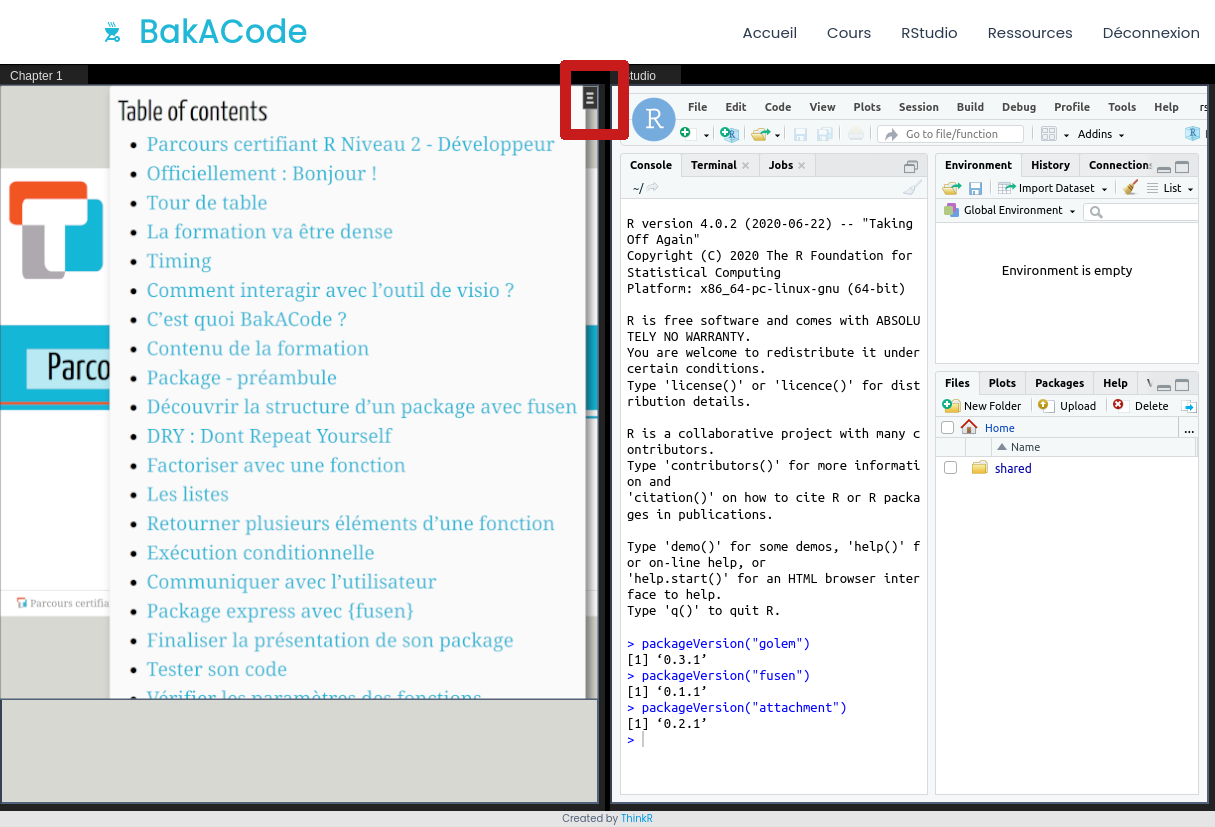The image size is (1215, 827).
Task: Click the view current directory arrow in Console
Action: click(653, 187)
